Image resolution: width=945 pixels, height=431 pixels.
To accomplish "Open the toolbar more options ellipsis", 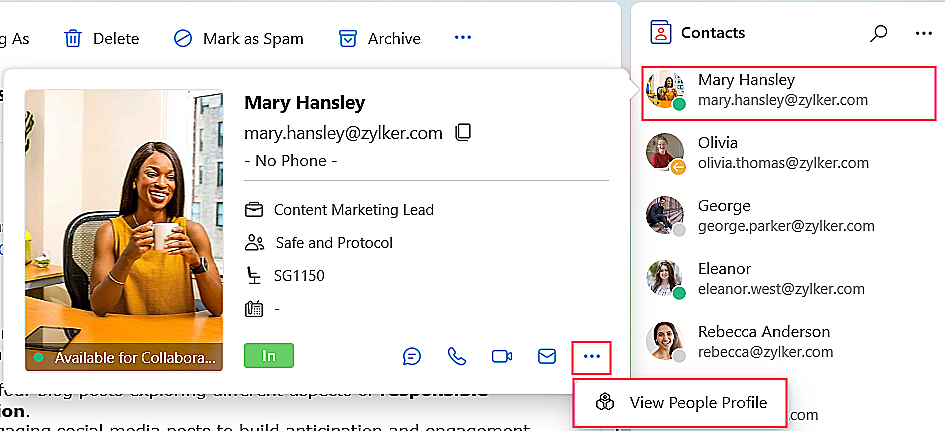I will coord(463,38).
